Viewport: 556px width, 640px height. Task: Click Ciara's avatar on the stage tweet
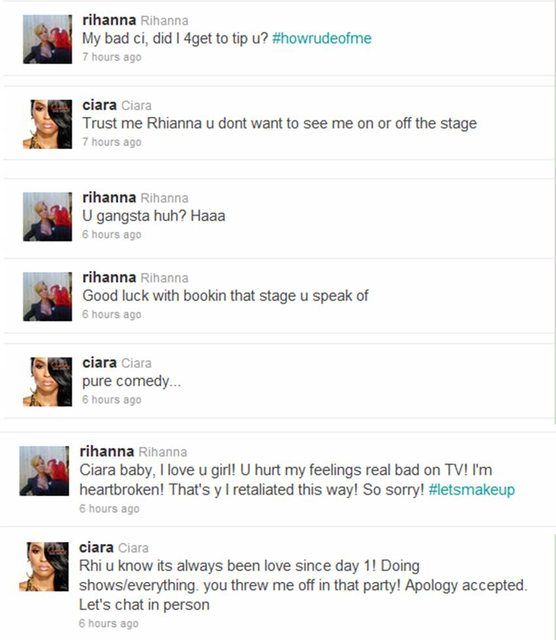point(47,124)
